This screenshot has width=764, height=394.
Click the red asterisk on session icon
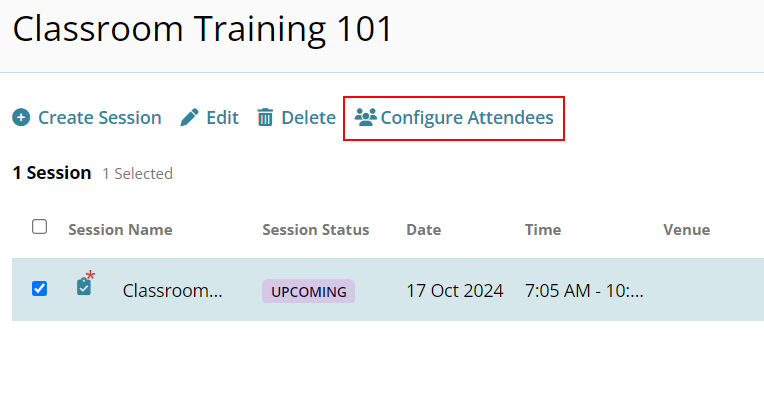click(x=90, y=275)
